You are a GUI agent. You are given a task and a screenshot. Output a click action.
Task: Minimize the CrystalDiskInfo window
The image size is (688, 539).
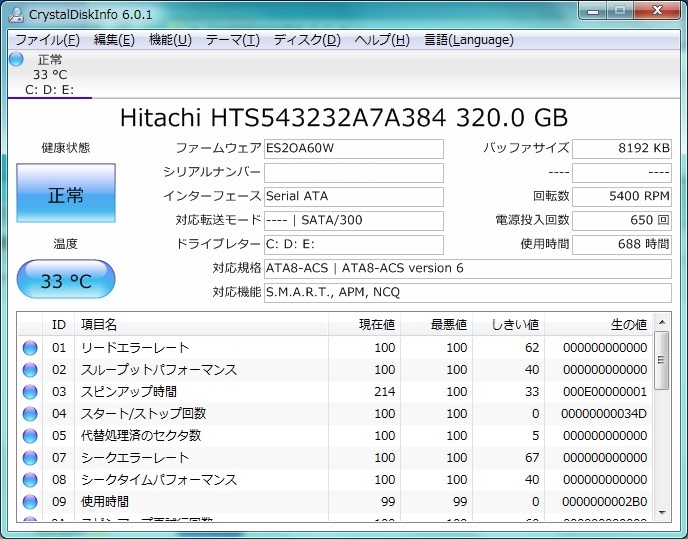(593, 11)
